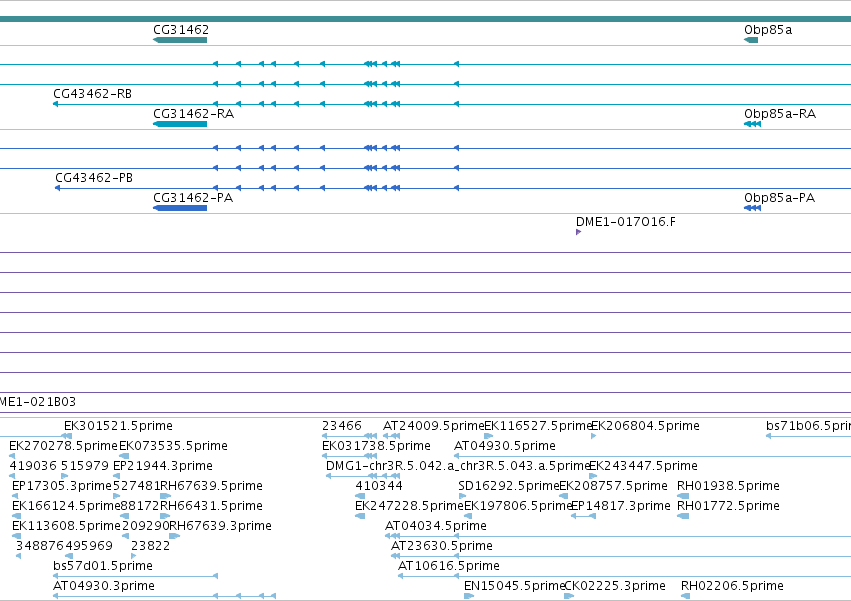Select EP14817.3prime label
The width and height of the screenshot is (851, 601).
click(x=621, y=506)
